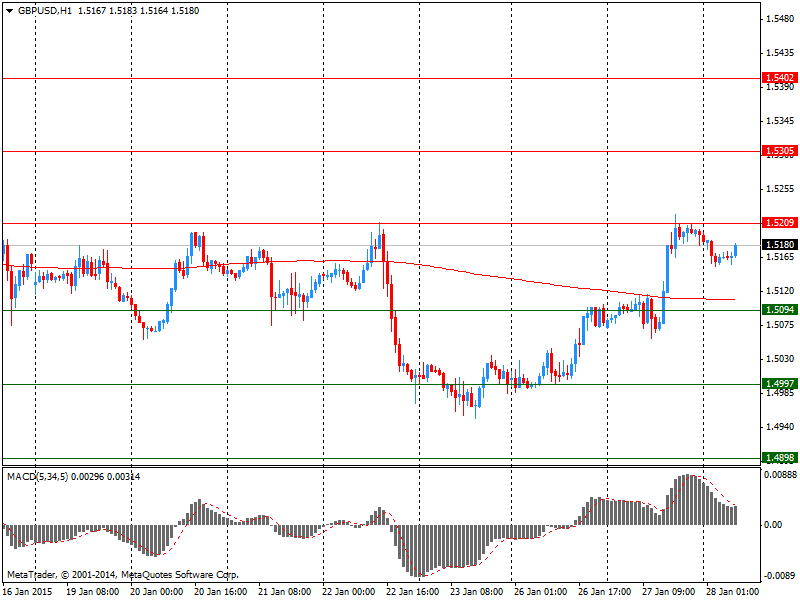Click the 1.5480 price scale value
The height and width of the screenshot is (600, 800).
coord(780,19)
